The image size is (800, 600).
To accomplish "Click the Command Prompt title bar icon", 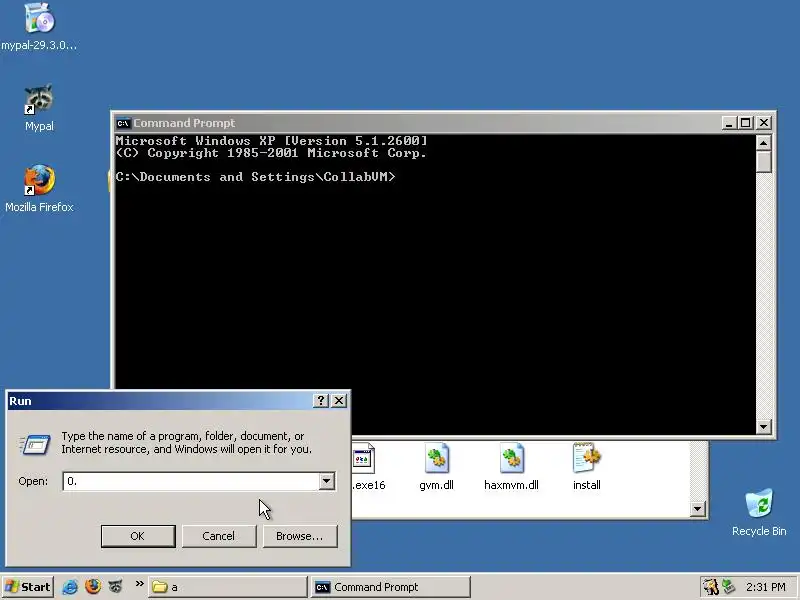I will [123, 123].
